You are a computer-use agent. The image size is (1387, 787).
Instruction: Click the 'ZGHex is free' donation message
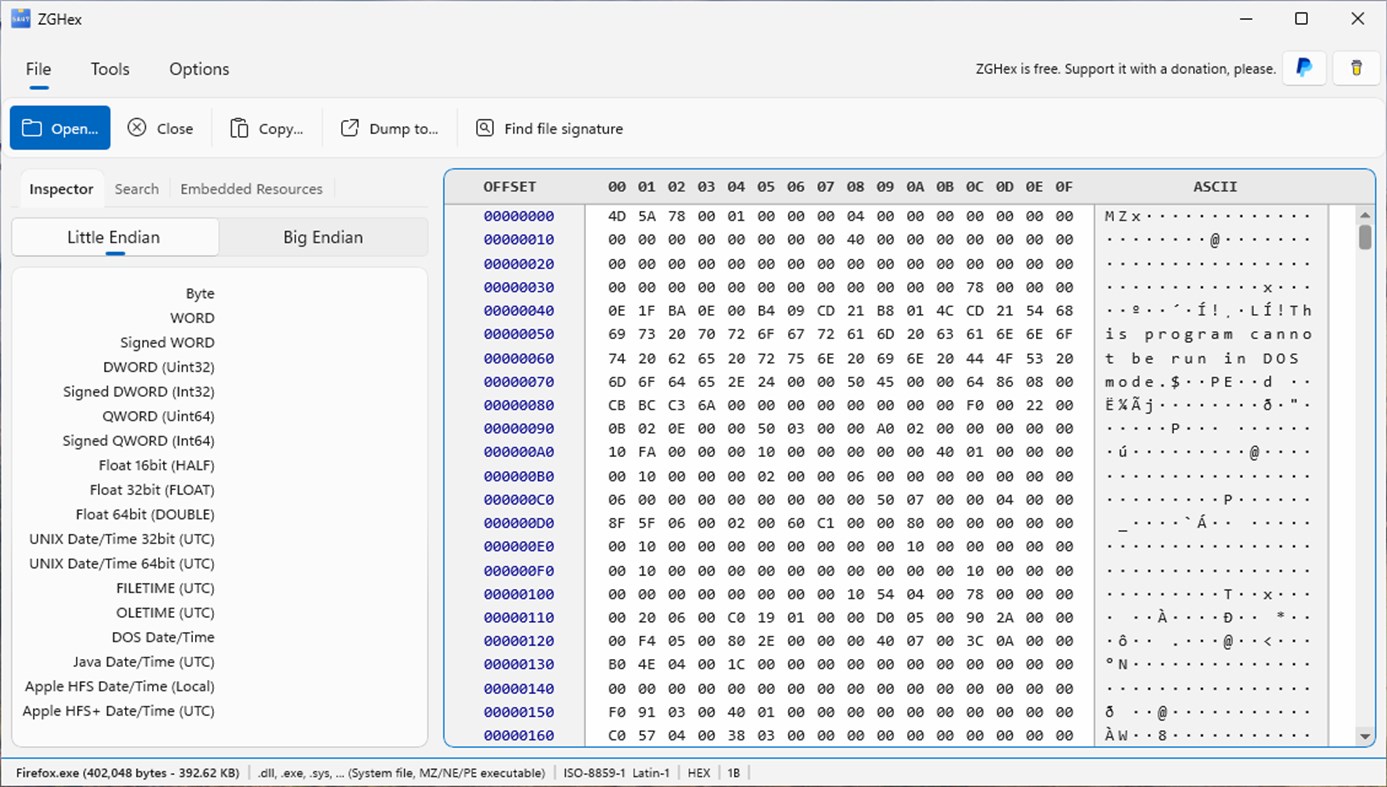coord(1126,69)
